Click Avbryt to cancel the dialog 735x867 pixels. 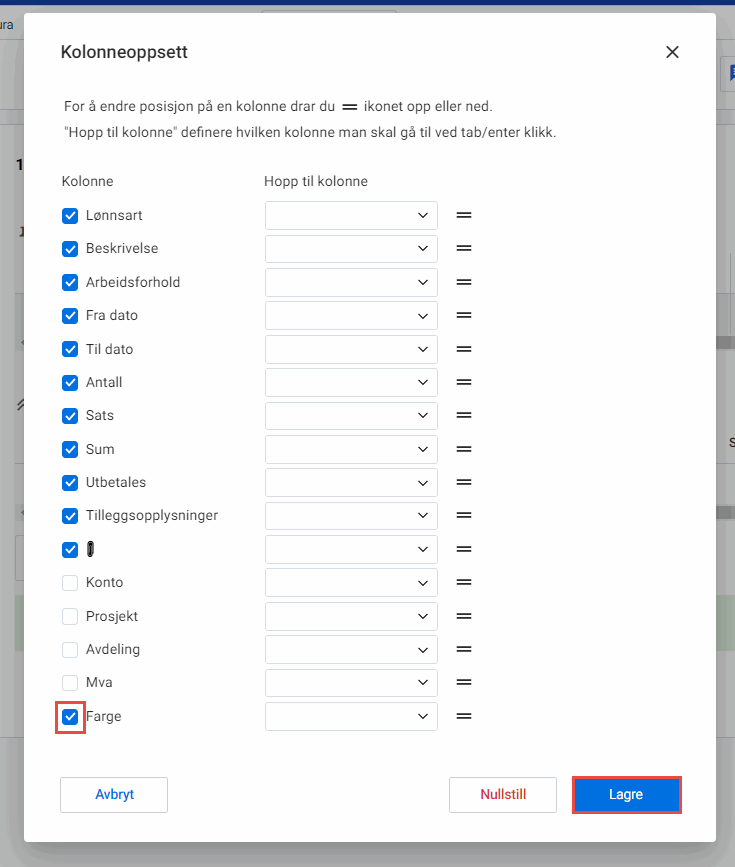(x=114, y=795)
